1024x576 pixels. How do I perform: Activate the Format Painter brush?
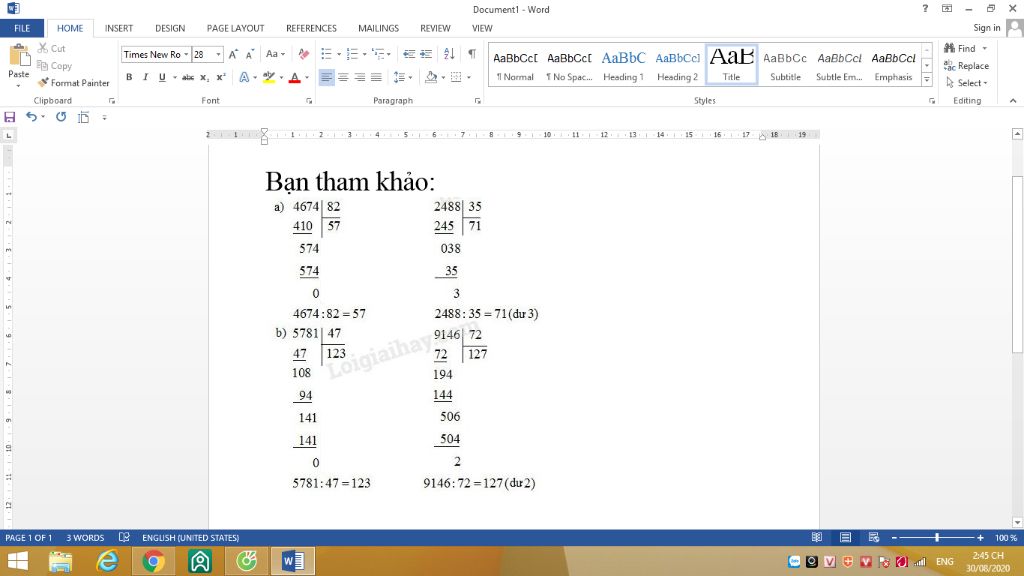pyautogui.click(x=73, y=83)
